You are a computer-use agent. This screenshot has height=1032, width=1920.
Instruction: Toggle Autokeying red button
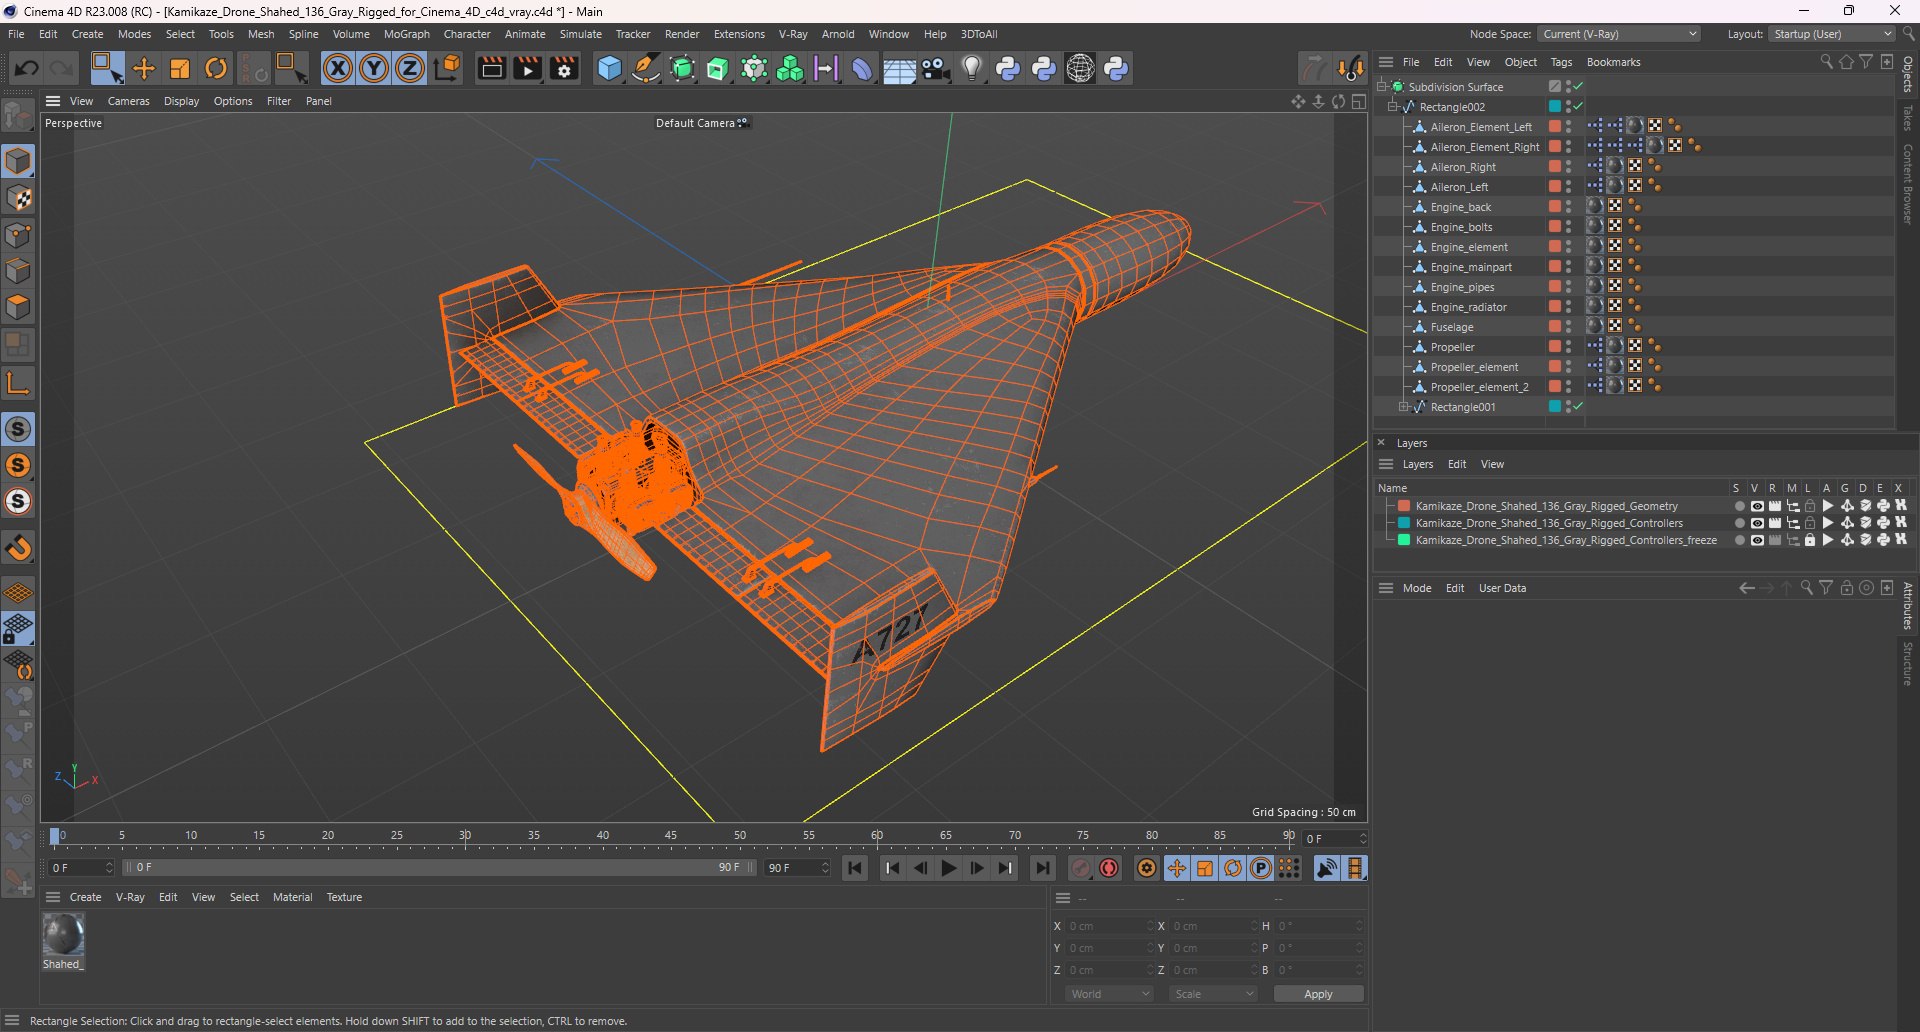pyautogui.click(x=1109, y=868)
